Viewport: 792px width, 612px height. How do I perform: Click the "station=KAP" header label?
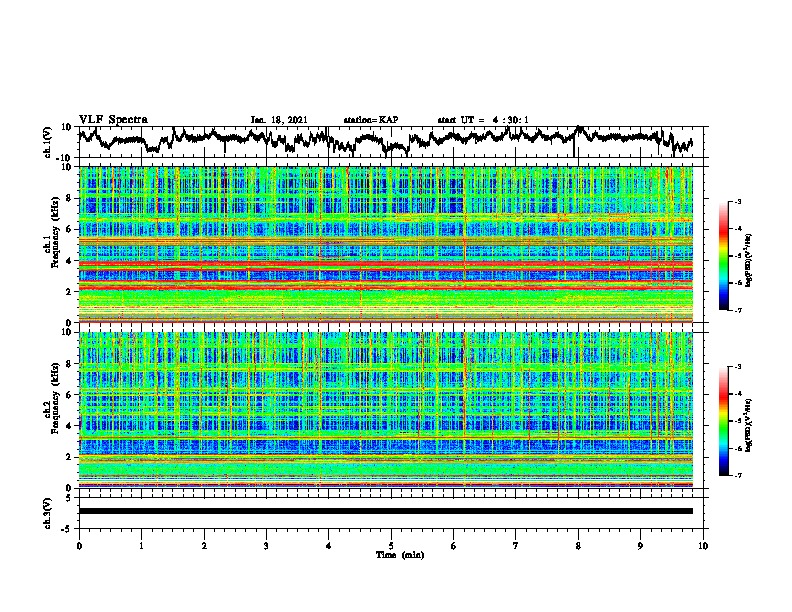[371, 120]
